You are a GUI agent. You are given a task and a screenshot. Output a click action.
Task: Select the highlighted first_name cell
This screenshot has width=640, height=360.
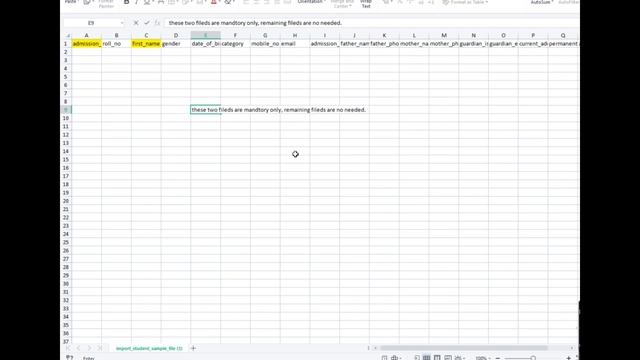[146, 44]
